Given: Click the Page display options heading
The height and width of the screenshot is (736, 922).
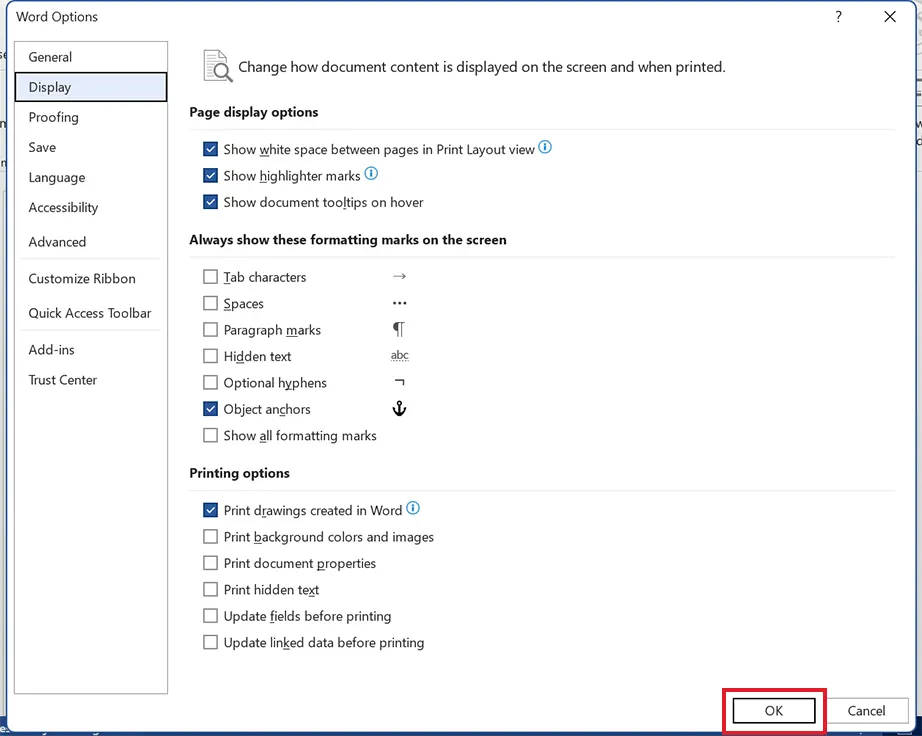Looking at the screenshot, I should [x=253, y=112].
